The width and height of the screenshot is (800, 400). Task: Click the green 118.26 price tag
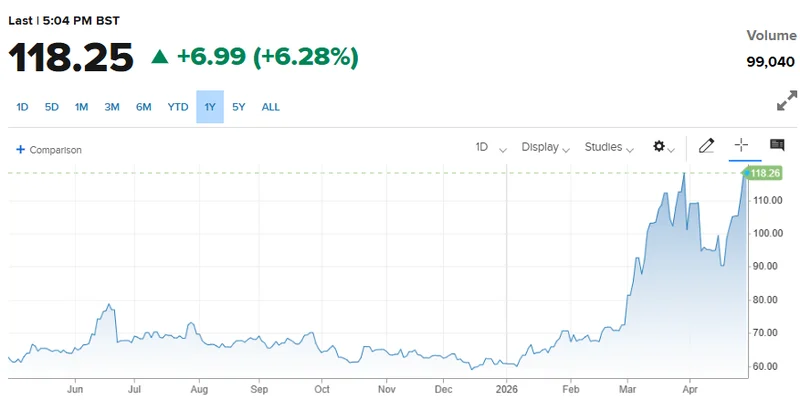tap(764, 173)
